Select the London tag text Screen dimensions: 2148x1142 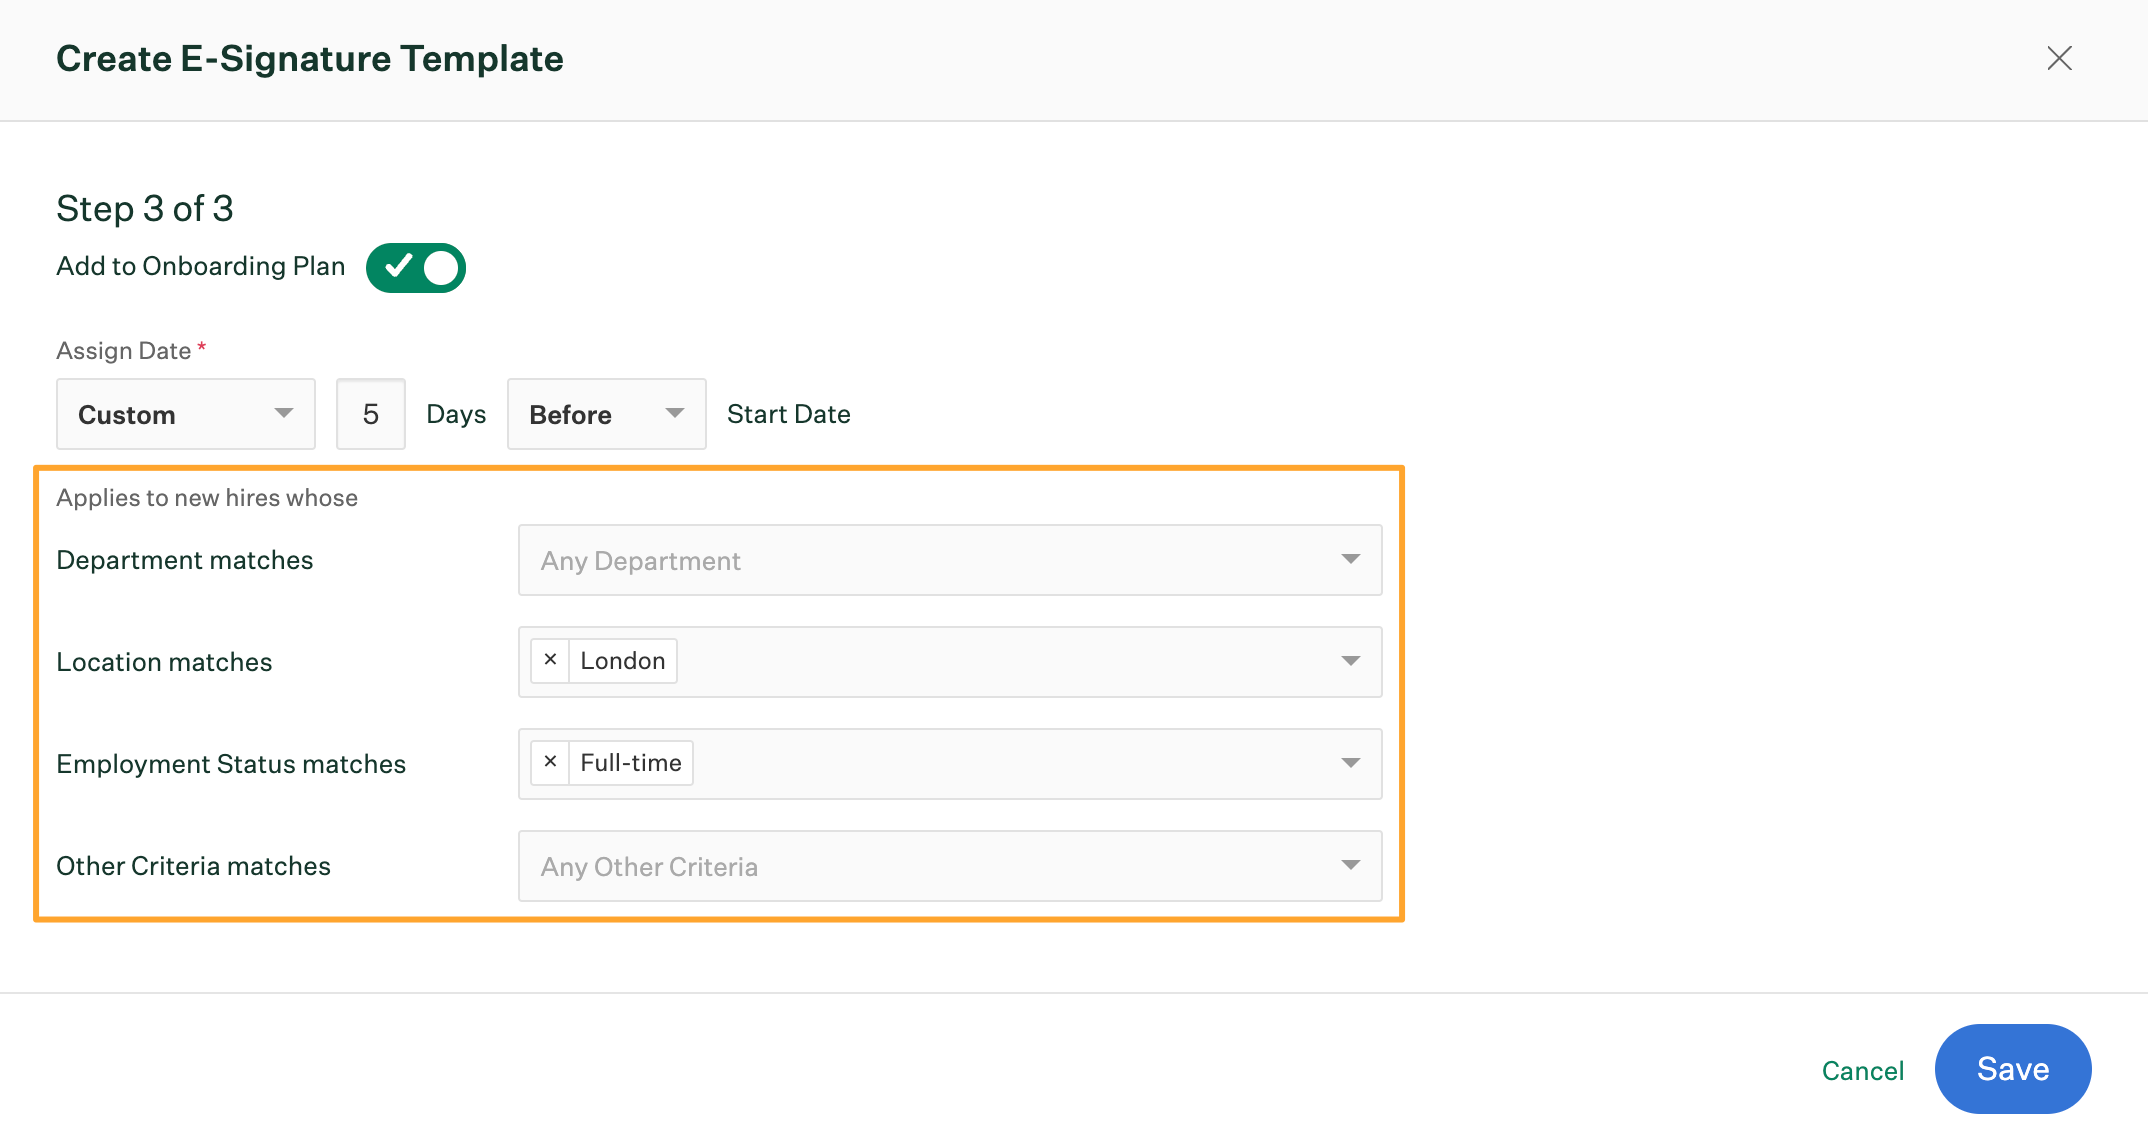pyautogui.click(x=623, y=661)
